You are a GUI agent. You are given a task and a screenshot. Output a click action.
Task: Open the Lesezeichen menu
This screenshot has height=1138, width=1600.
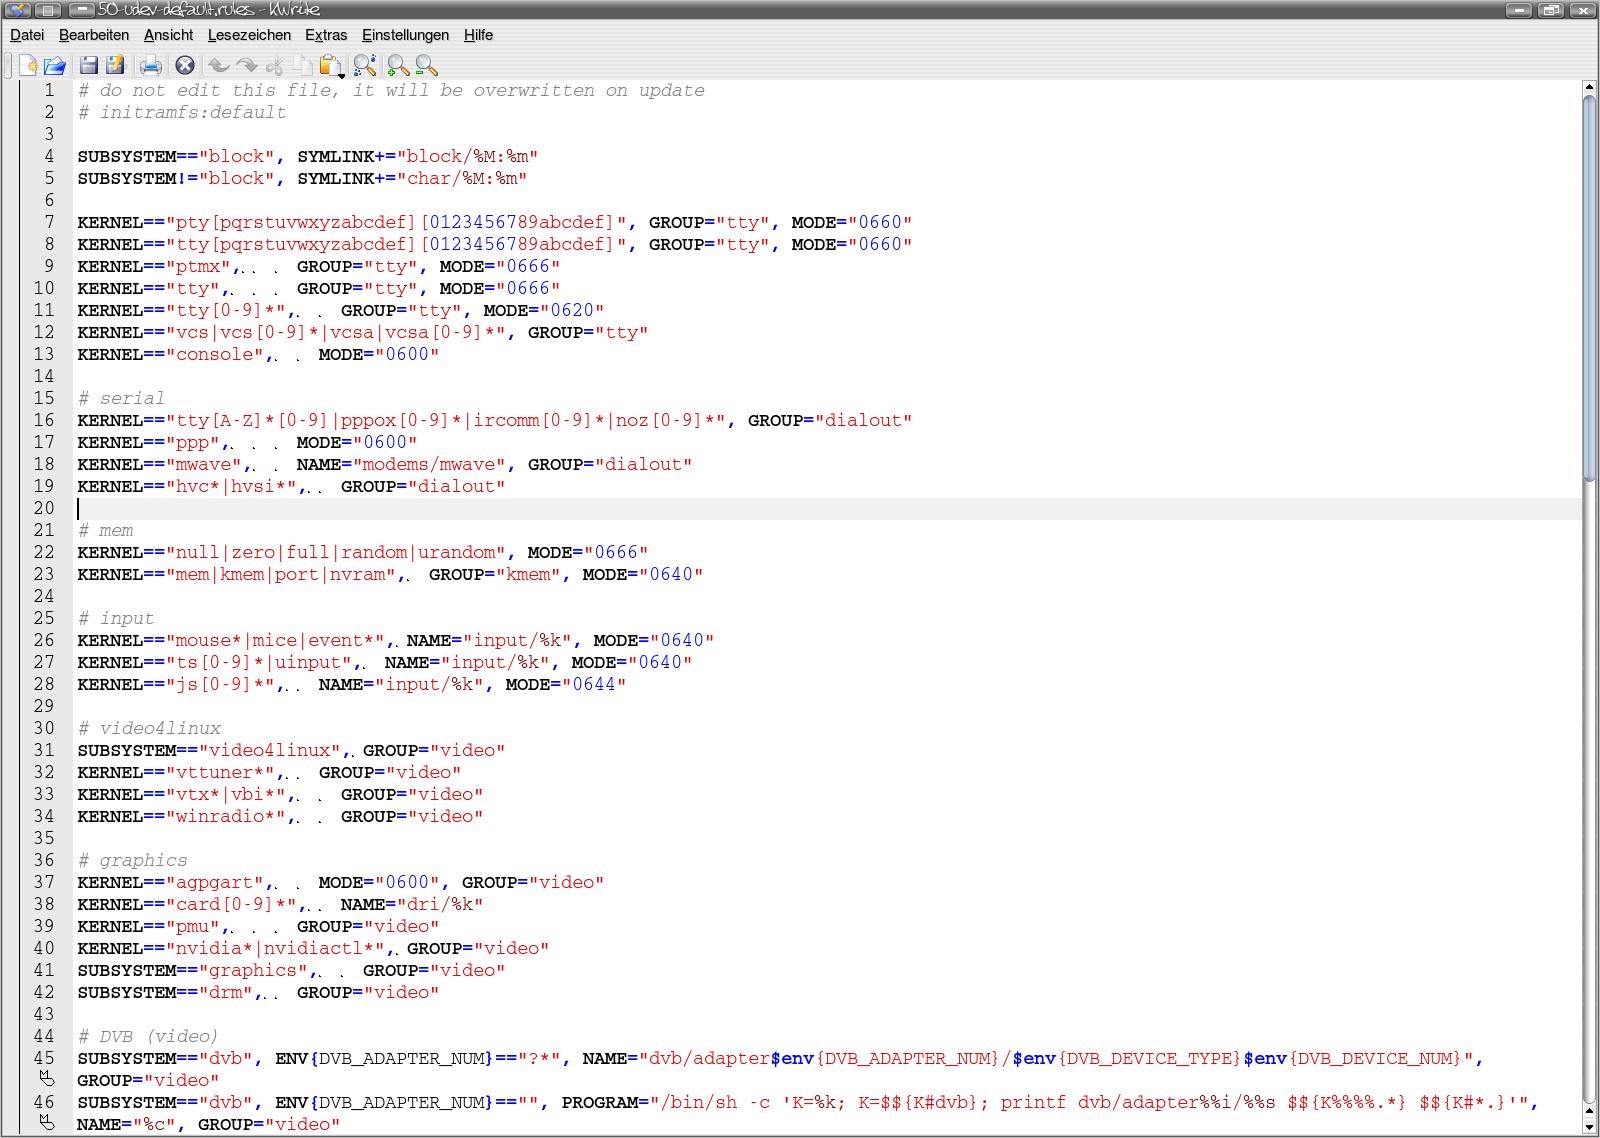(249, 35)
